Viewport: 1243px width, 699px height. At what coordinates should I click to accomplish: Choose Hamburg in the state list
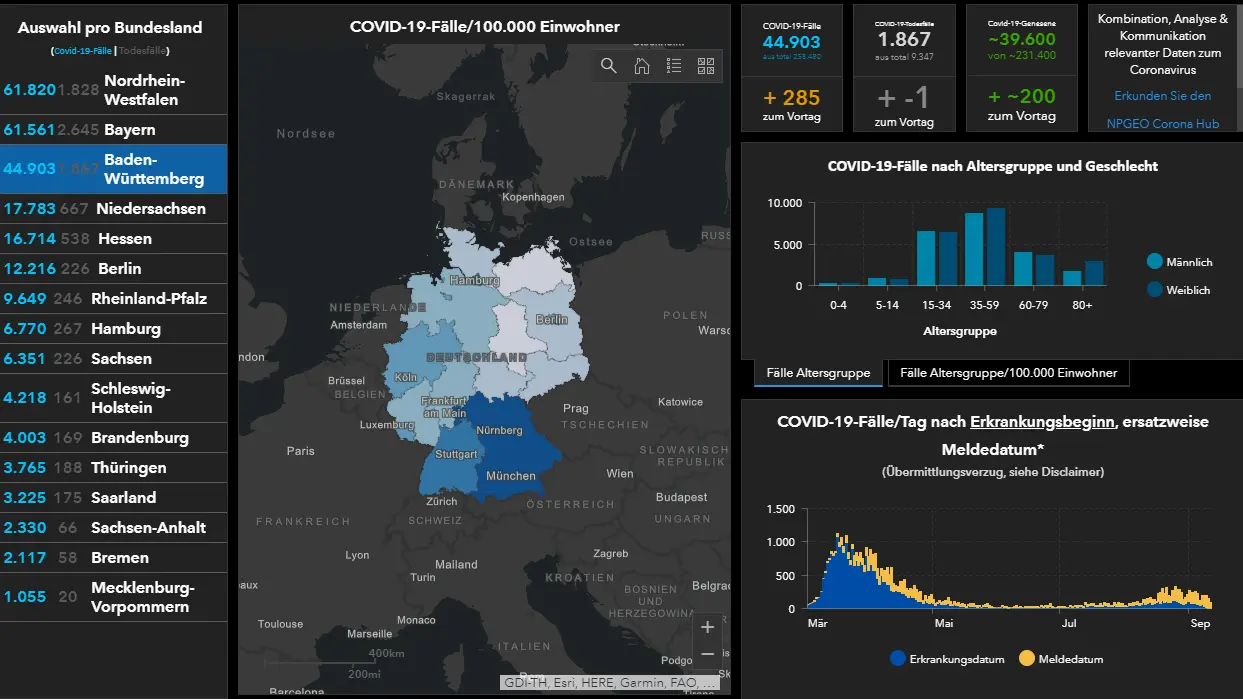pos(113,328)
